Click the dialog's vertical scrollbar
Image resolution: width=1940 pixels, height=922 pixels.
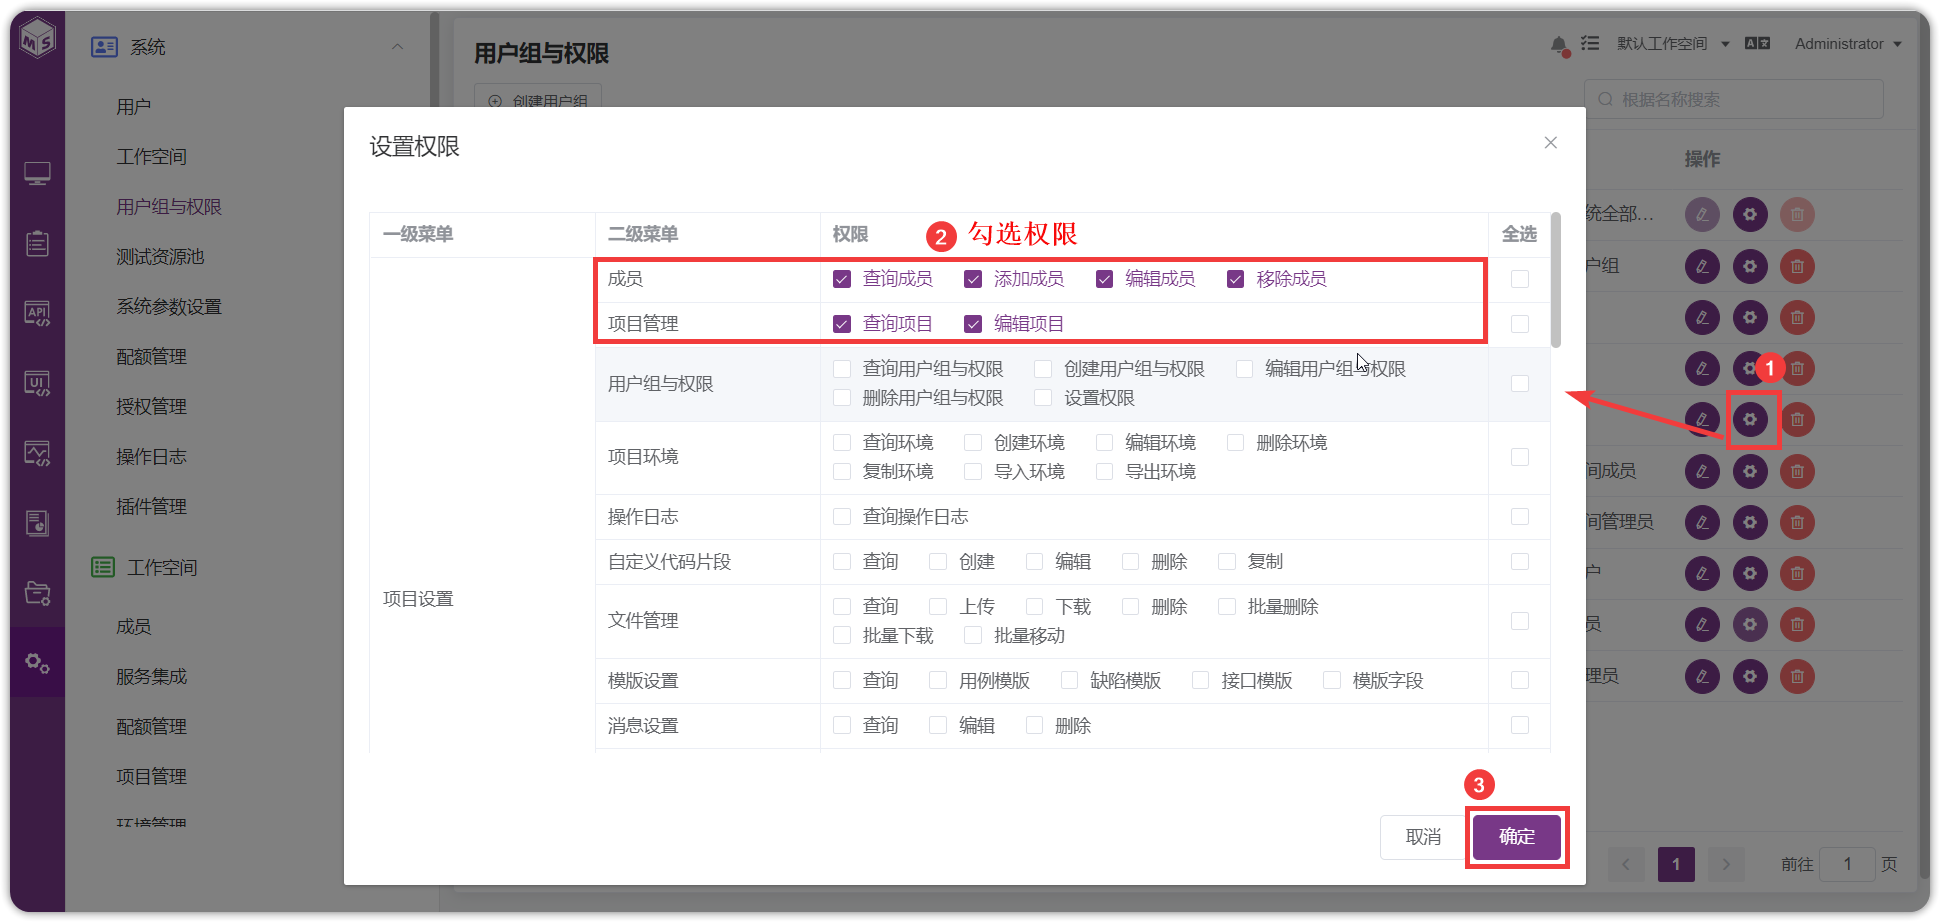coord(1555,281)
